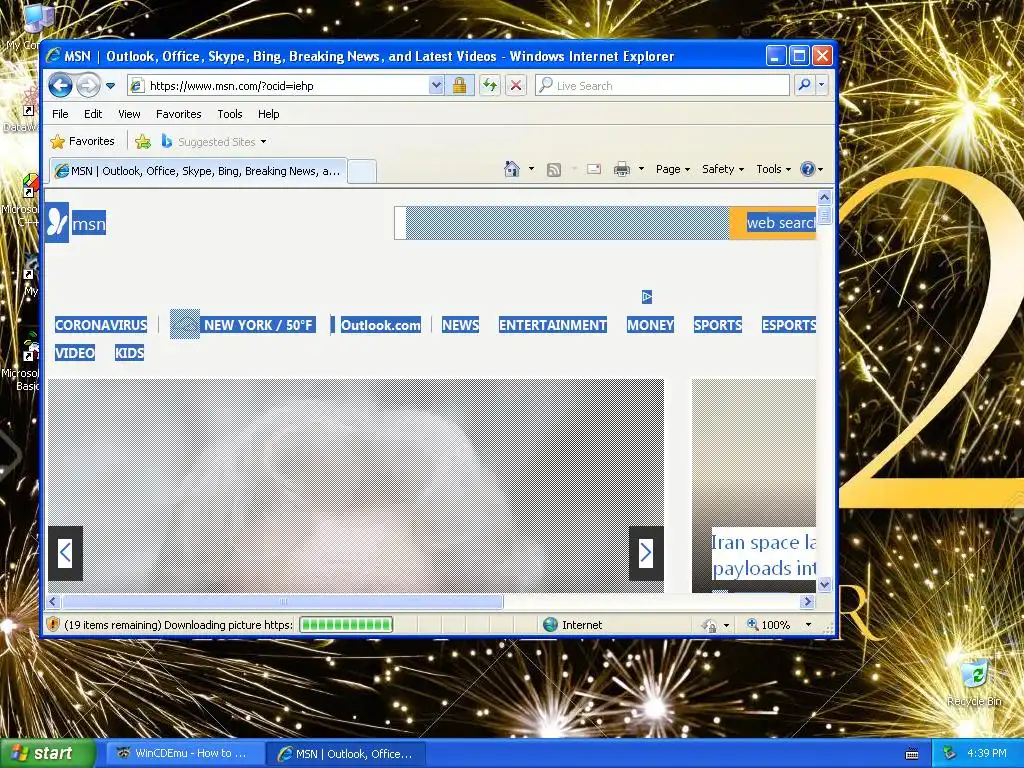Screen dimensions: 1024x768
Task: Click Add to Favorites Bar icon
Action: 143,141
